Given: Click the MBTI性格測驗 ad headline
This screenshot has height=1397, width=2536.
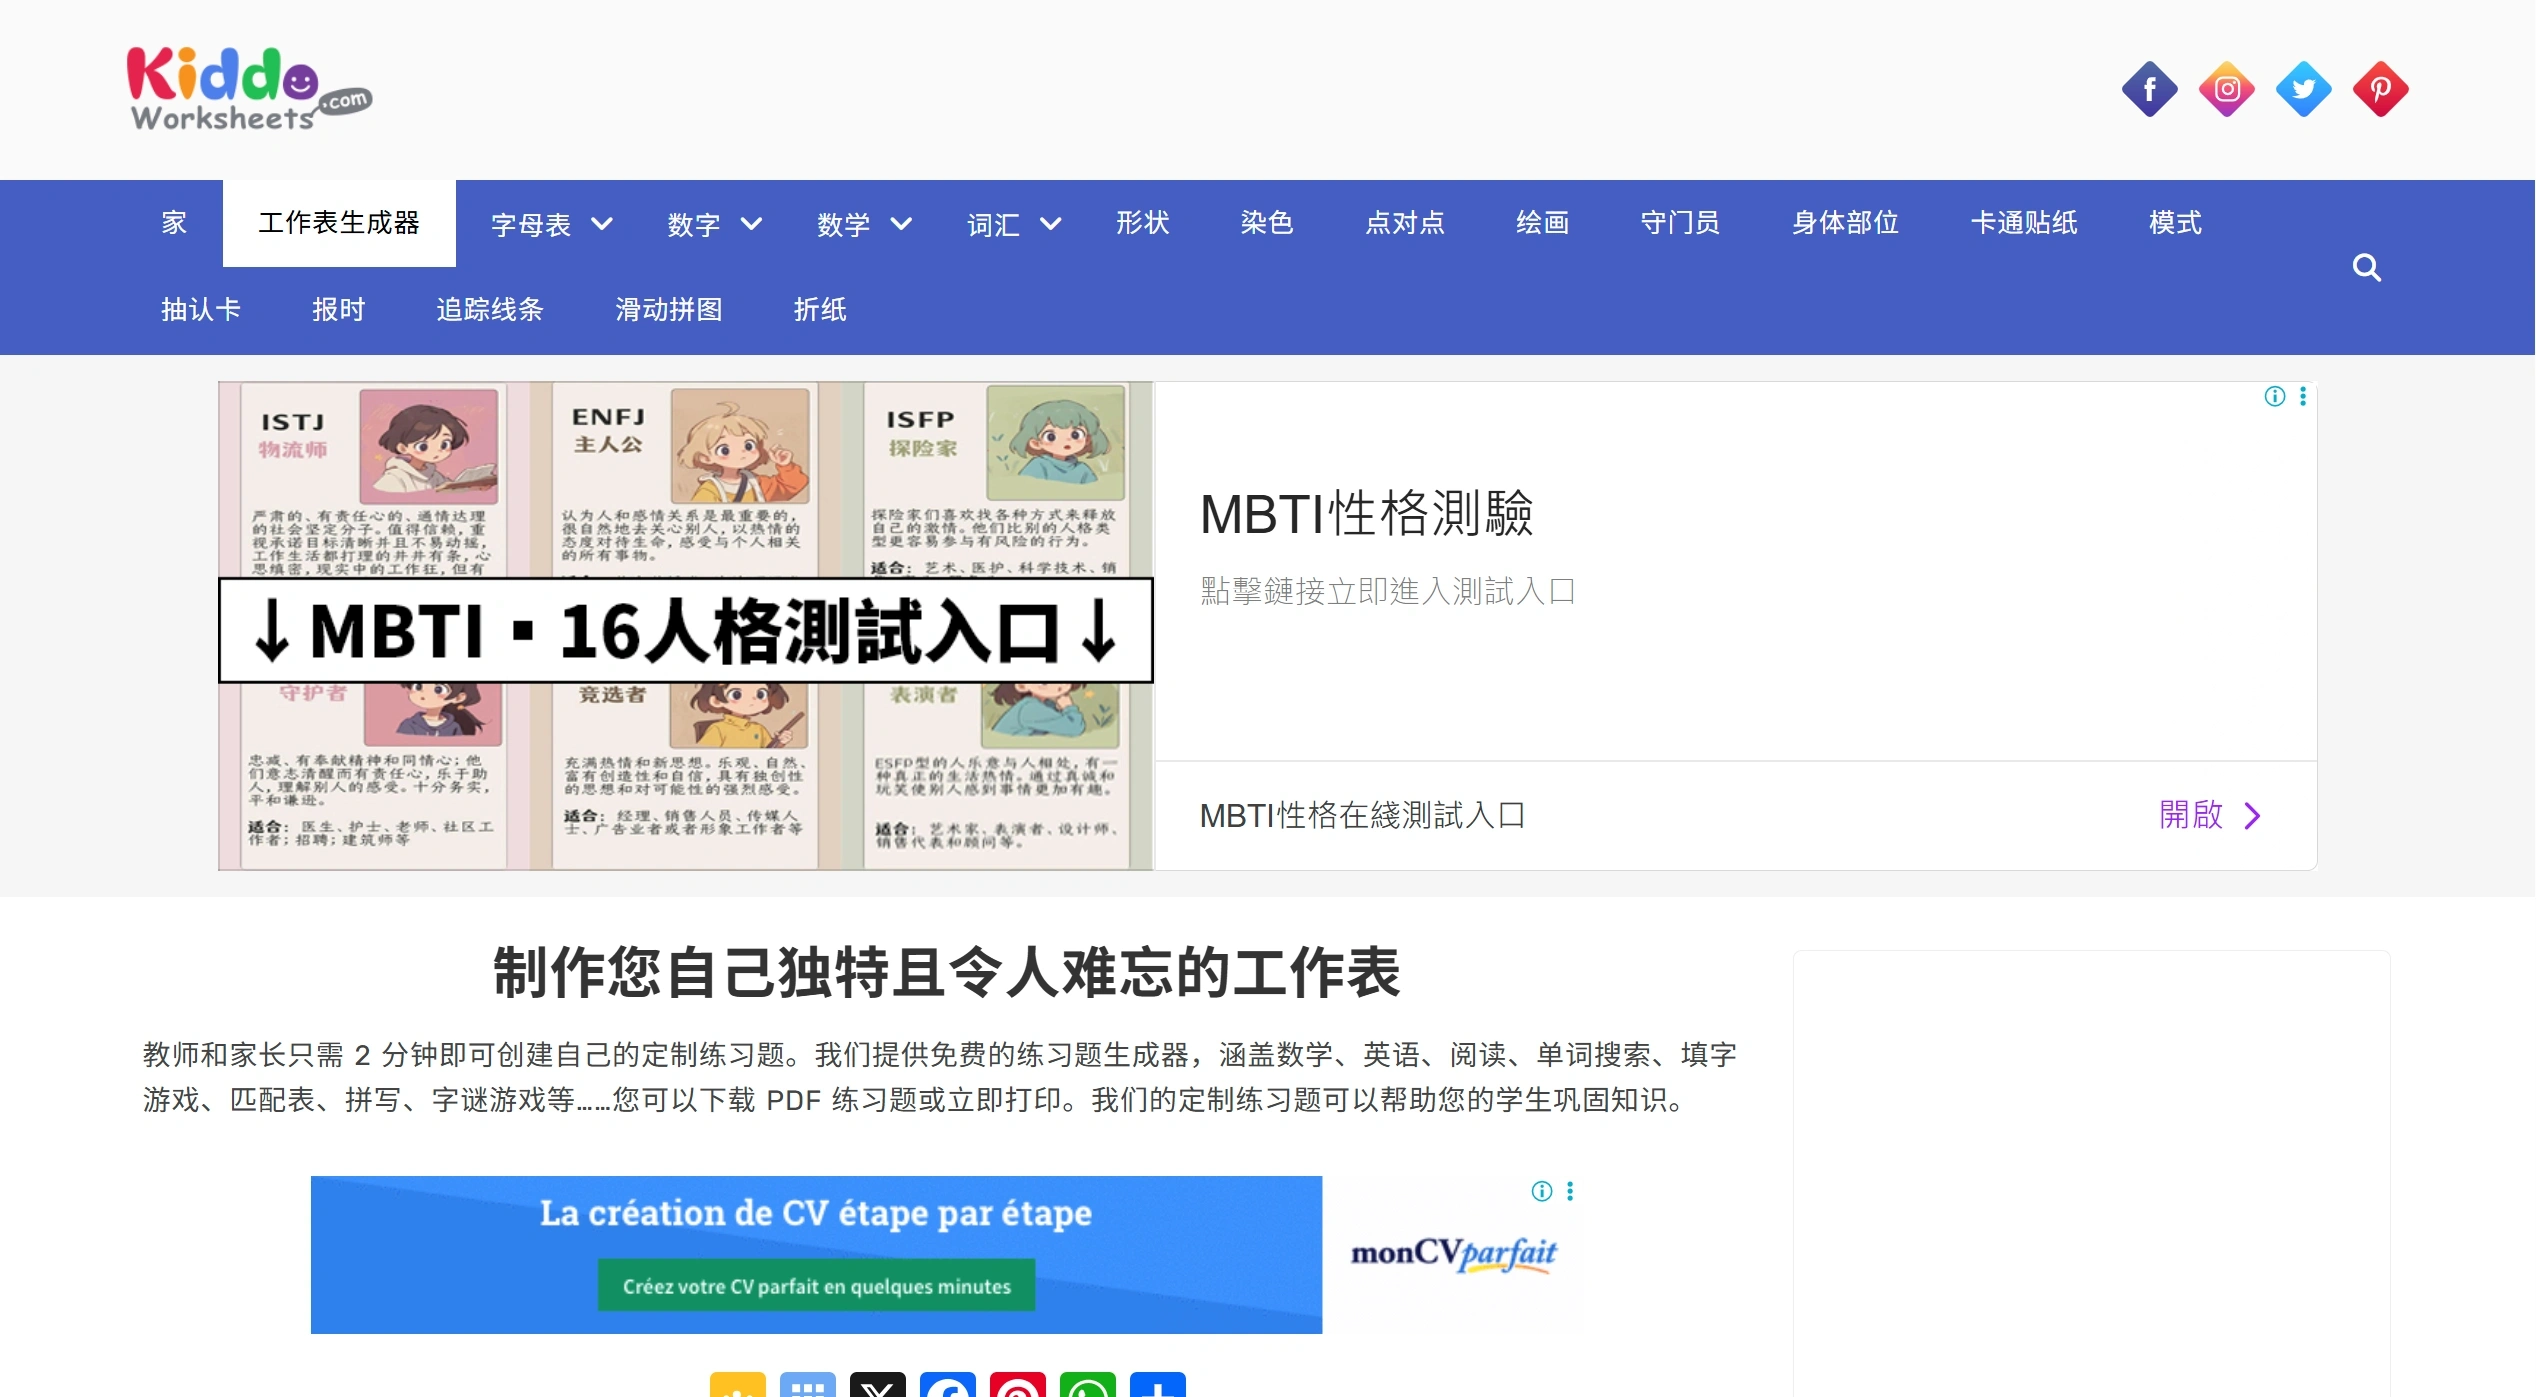Looking at the screenshot, I should (1366, 514).
